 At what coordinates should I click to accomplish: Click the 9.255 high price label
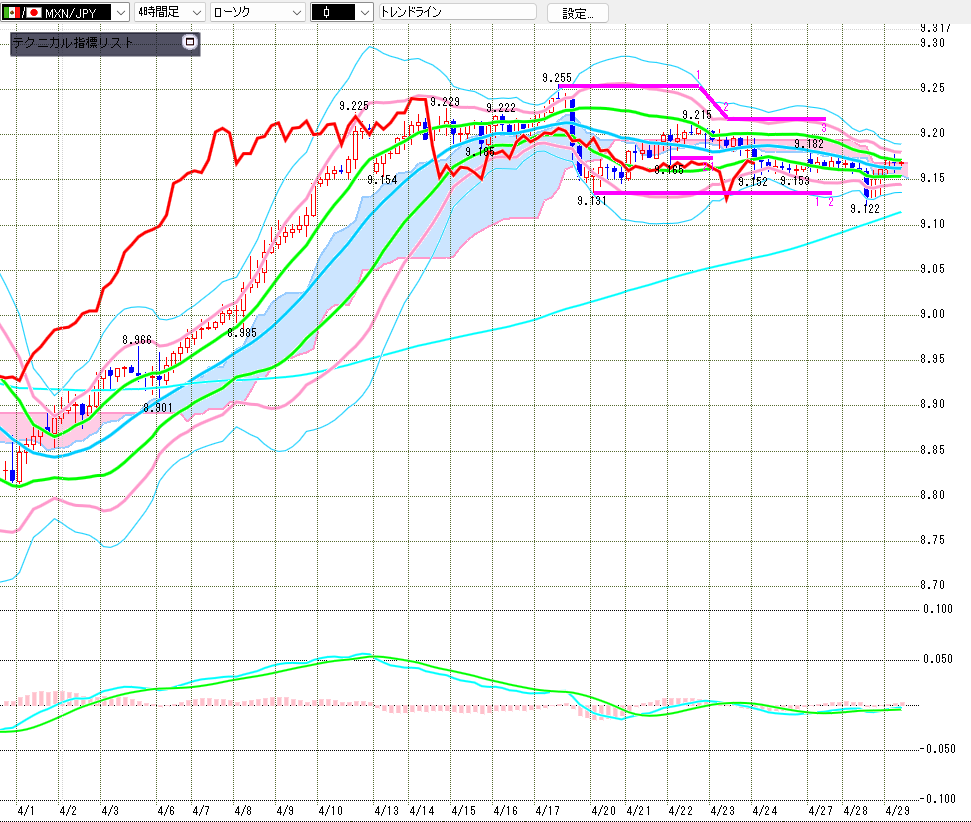pyautogui.click(x=557, y=77)
